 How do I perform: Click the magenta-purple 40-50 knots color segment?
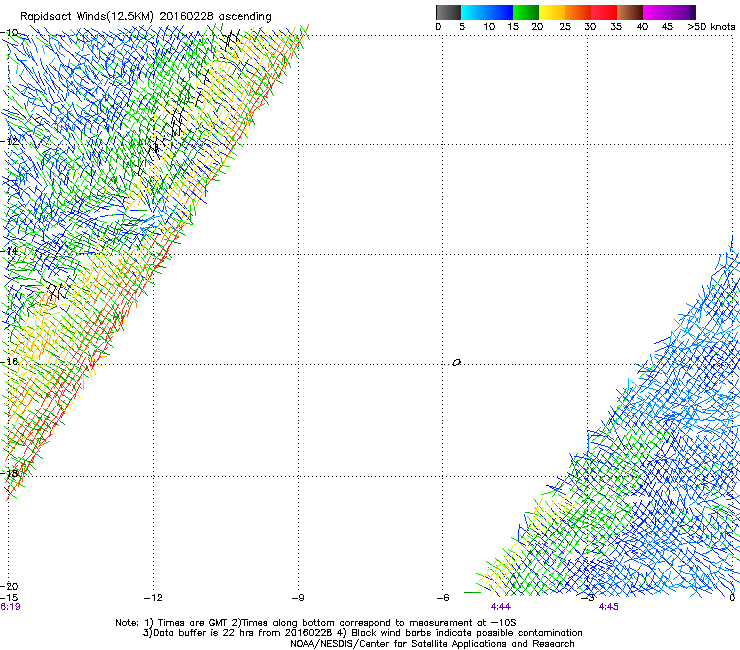coord(669,12)
